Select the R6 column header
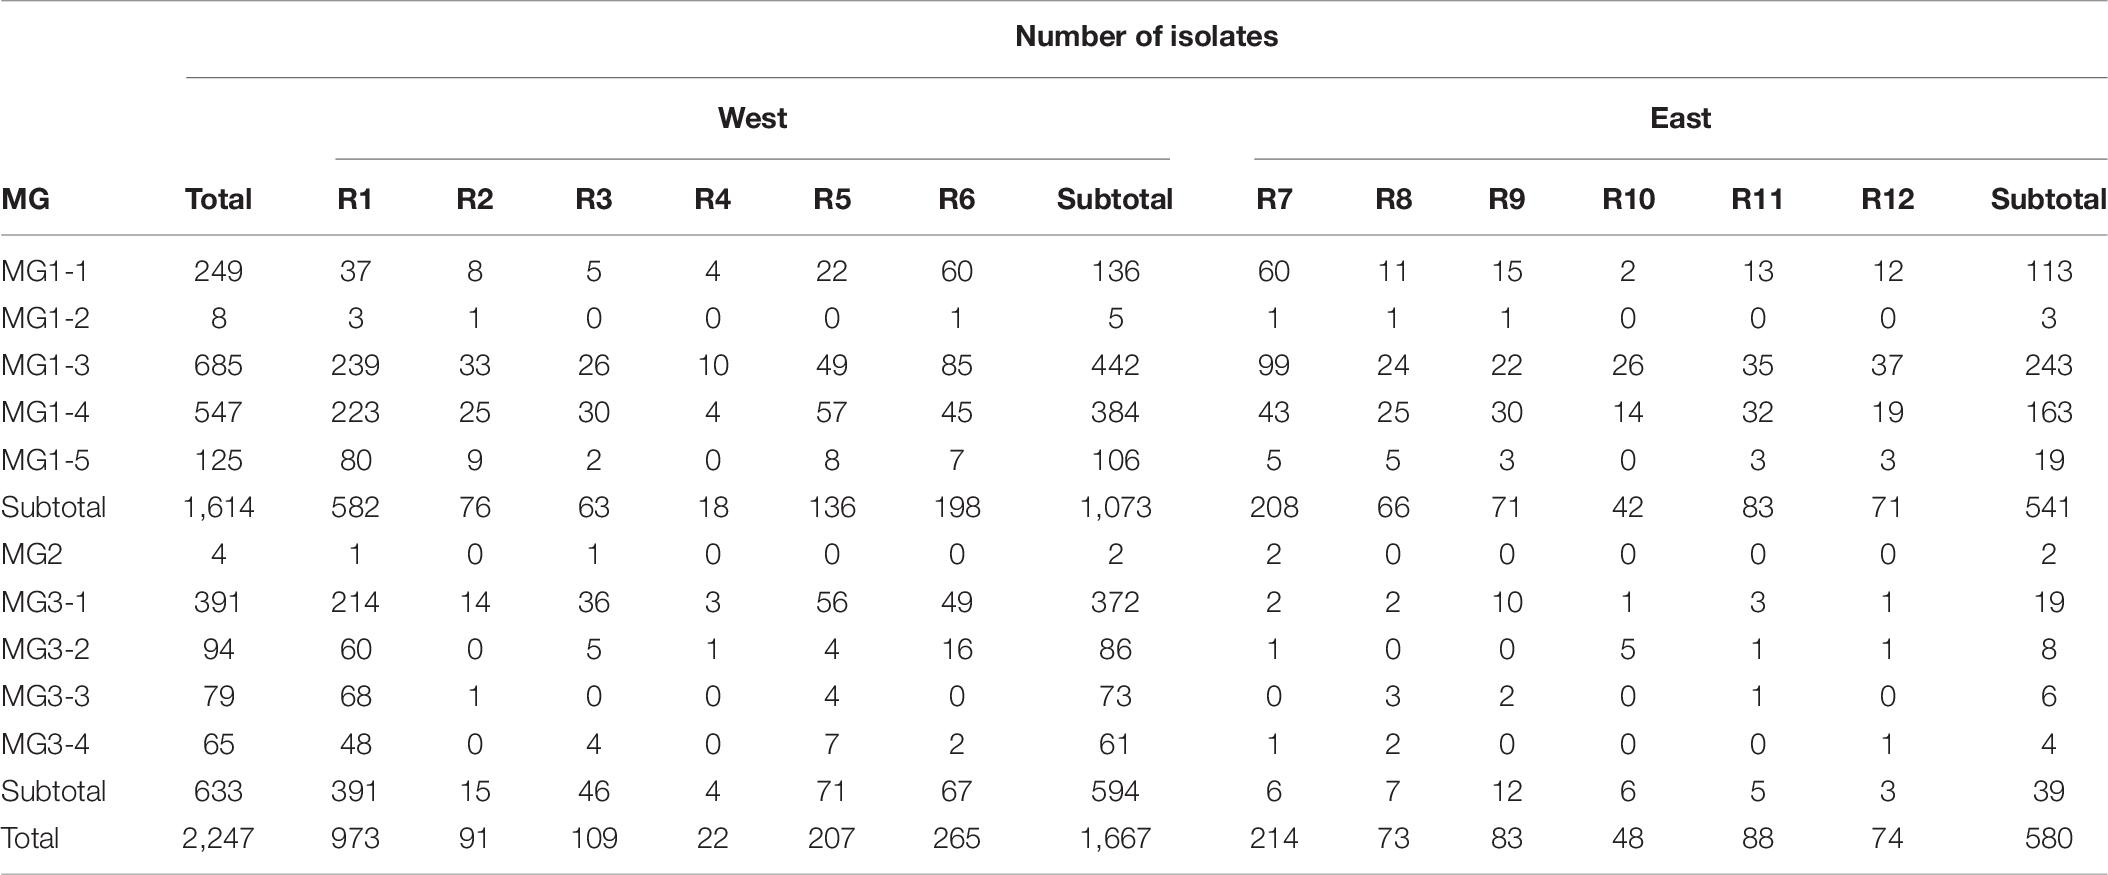Screen dimensions: 2108x875 click(x=956, y=199)
